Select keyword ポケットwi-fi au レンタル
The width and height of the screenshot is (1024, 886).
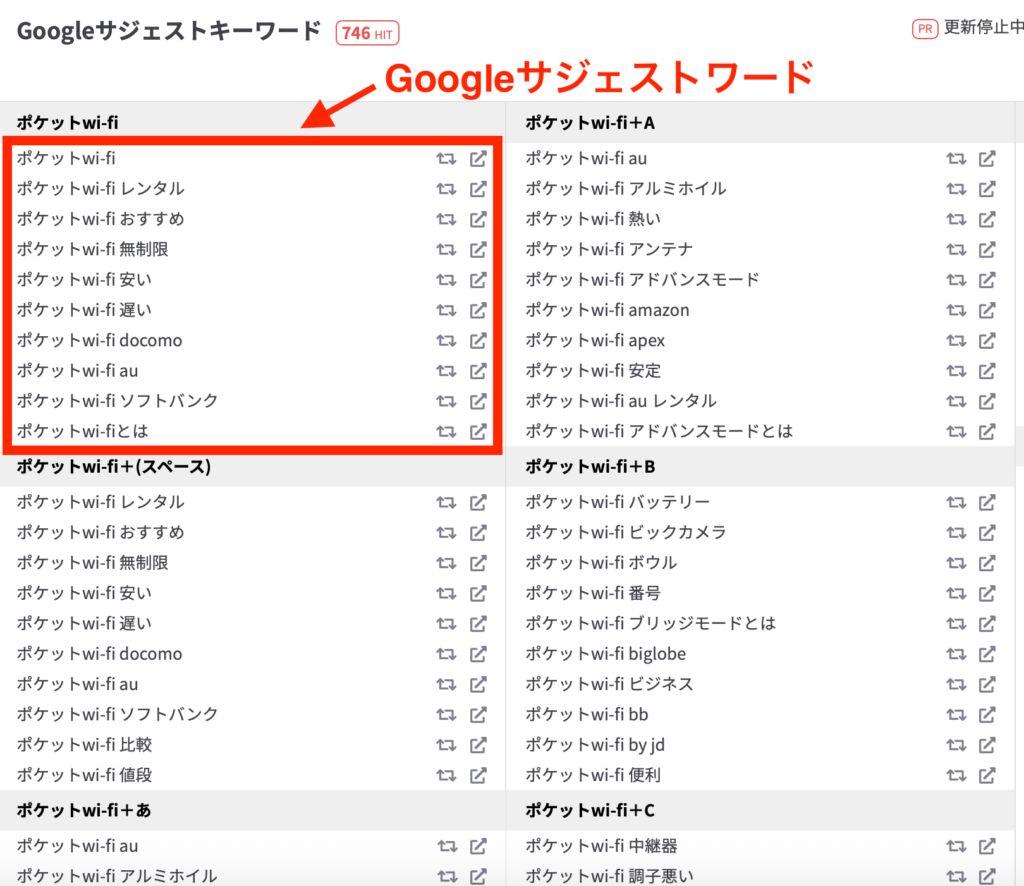621,400
